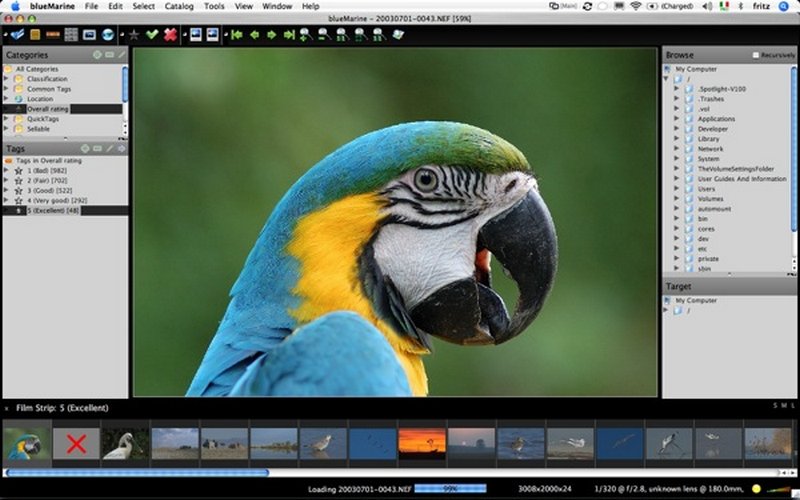
Task: Expand the 3 (Good) tag node
Action: point(7,190)
